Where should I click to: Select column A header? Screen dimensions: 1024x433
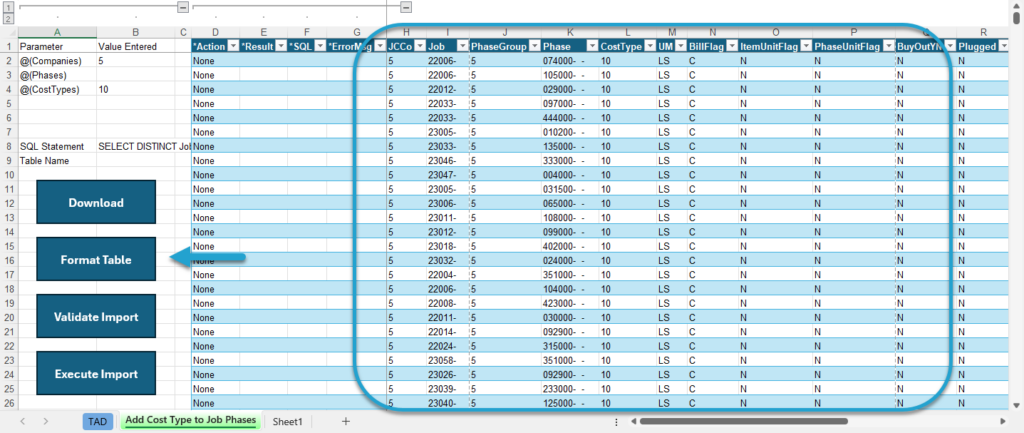pyautogui.click(x=57, y=31)
